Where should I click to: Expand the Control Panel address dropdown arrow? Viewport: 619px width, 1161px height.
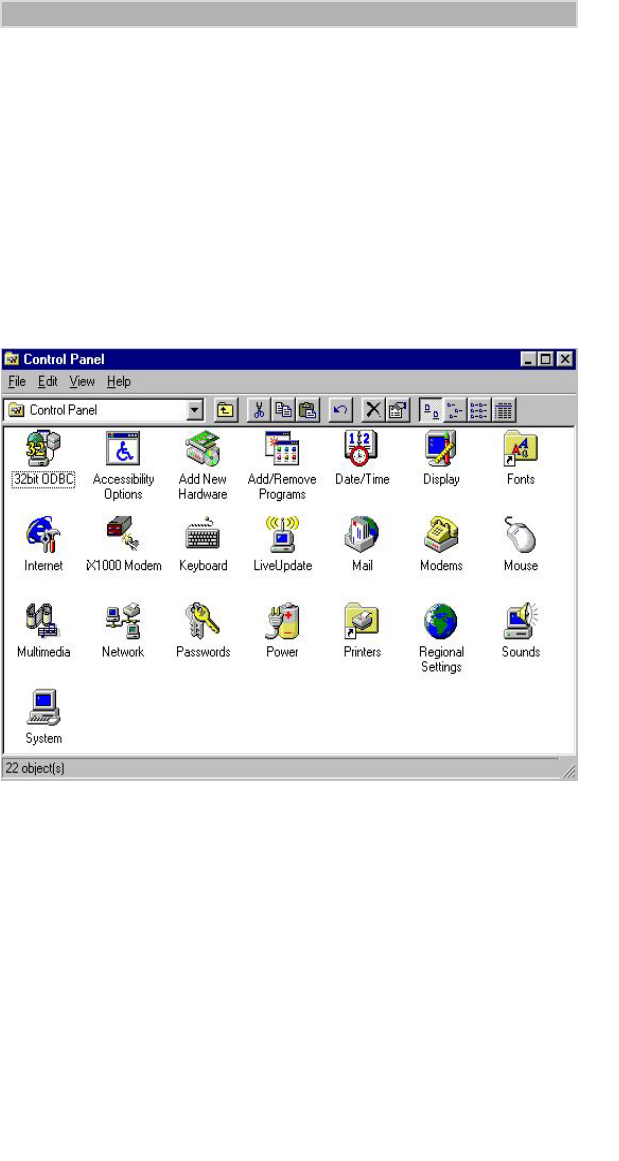(195, 409)
